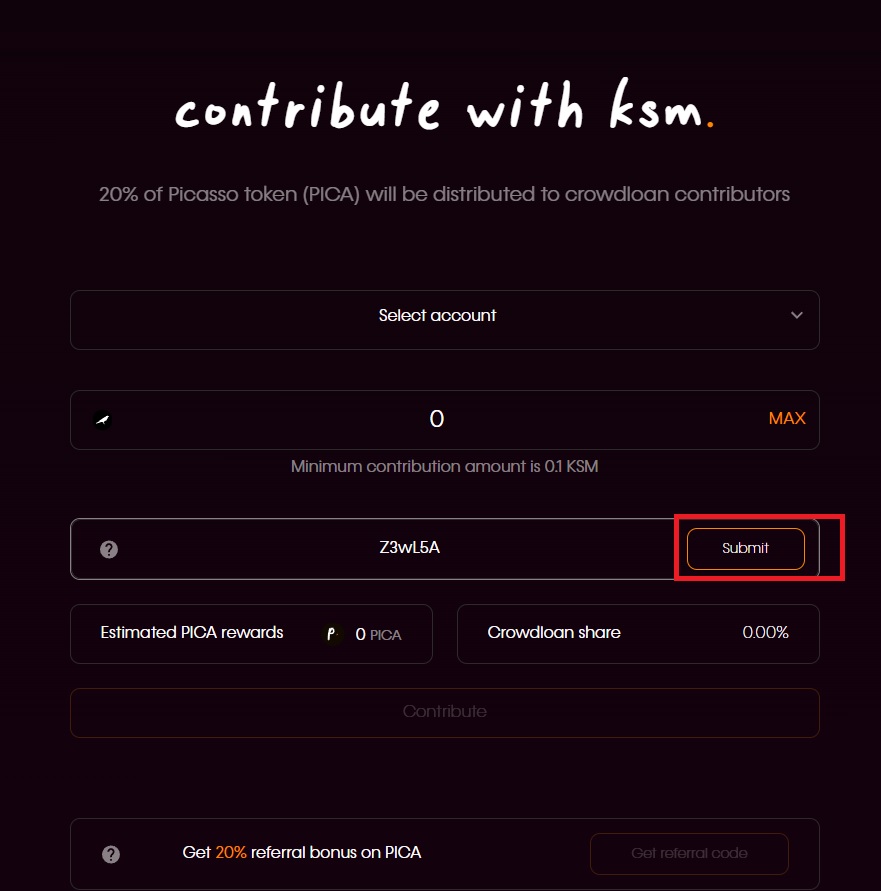881x891 pixels.
Task: Click the referral code field containing Z3wL5A
Action: click(x=410, y=548)
